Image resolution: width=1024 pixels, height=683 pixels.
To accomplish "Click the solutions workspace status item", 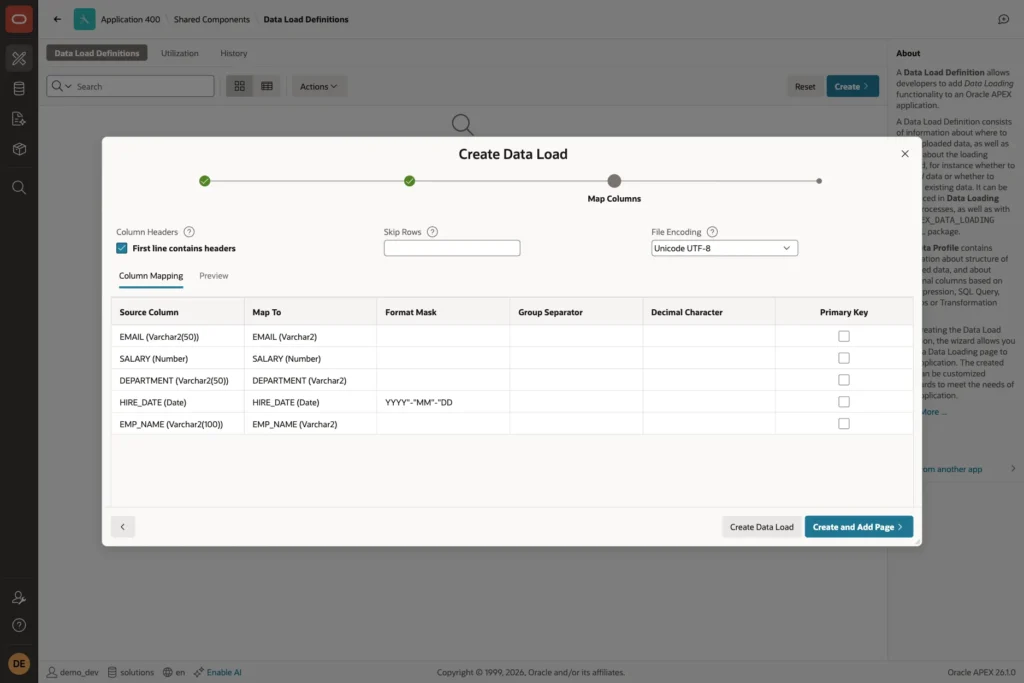I will [131, 672].
